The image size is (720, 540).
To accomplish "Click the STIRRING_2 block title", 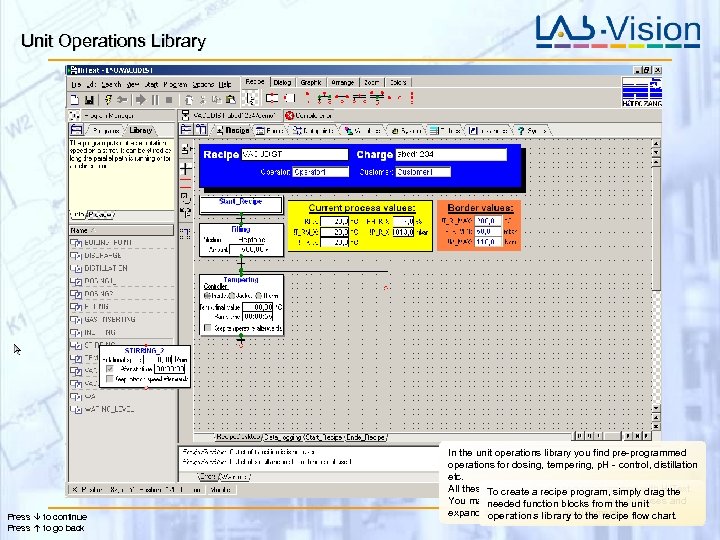I will (144, 350).
